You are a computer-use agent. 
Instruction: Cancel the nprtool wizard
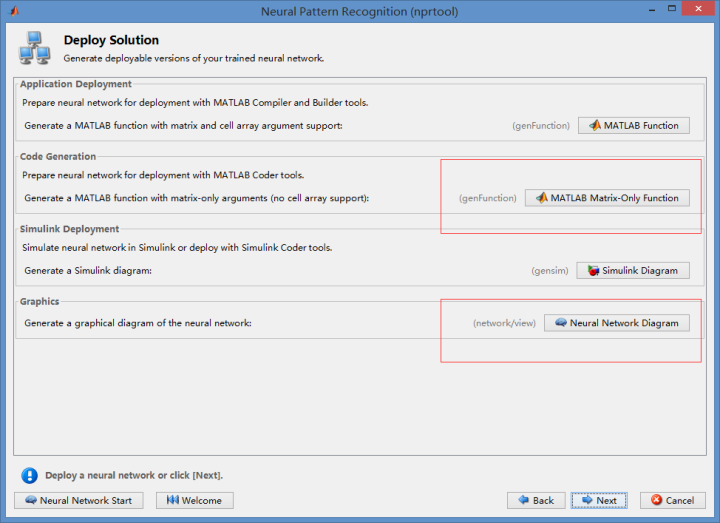point(673,501)
